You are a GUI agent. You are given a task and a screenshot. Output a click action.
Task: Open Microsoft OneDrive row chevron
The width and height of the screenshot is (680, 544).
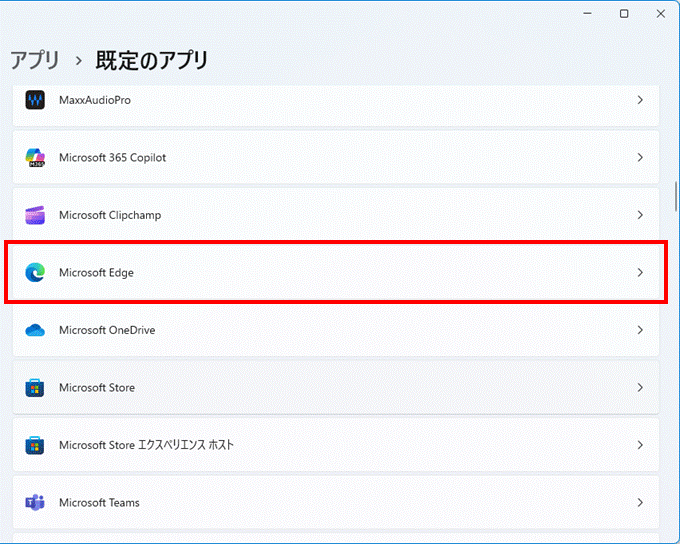(640, 330)
